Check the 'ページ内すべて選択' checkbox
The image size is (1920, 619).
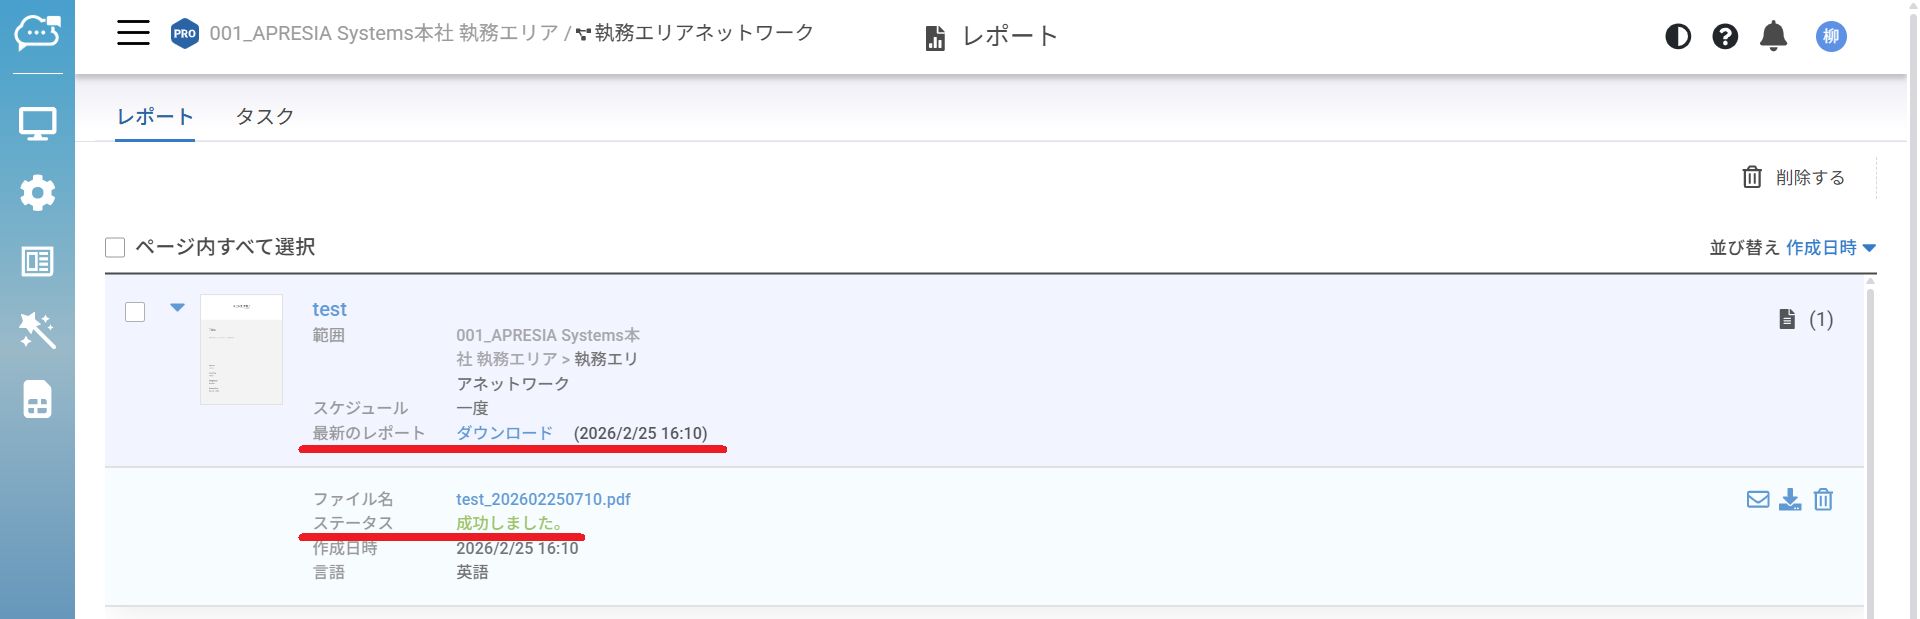pyautogui.click(x=115, y=247)
